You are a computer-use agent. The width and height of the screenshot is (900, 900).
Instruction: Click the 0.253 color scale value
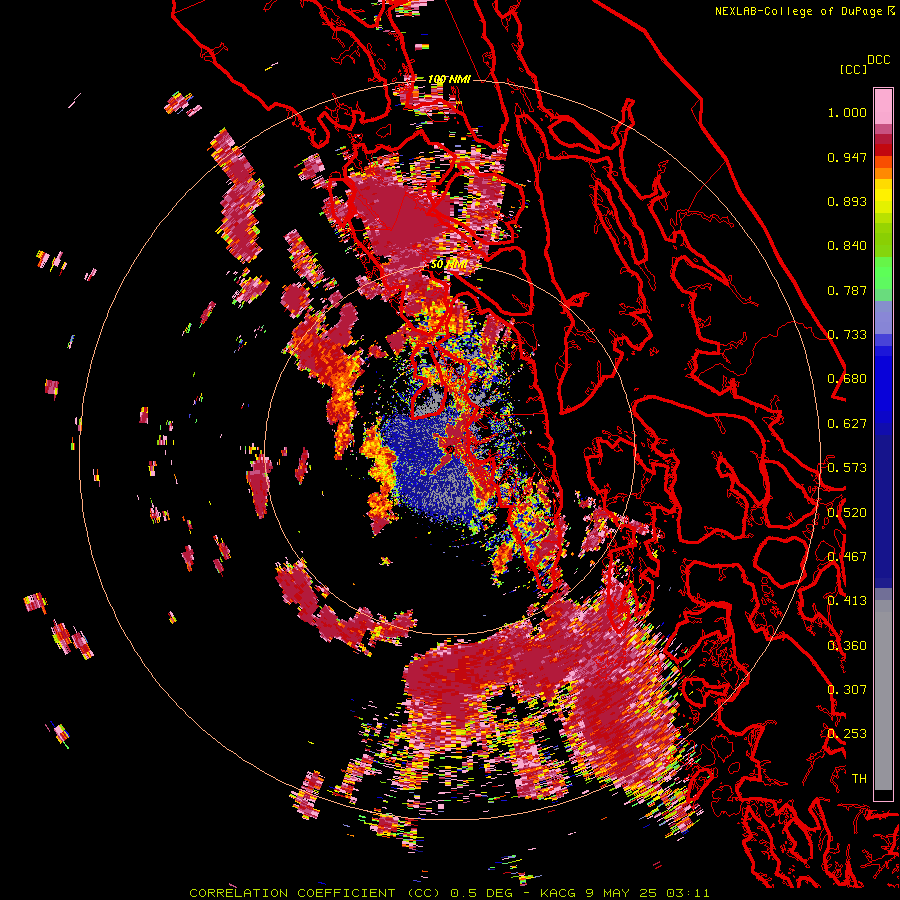(x=847, y=734)
